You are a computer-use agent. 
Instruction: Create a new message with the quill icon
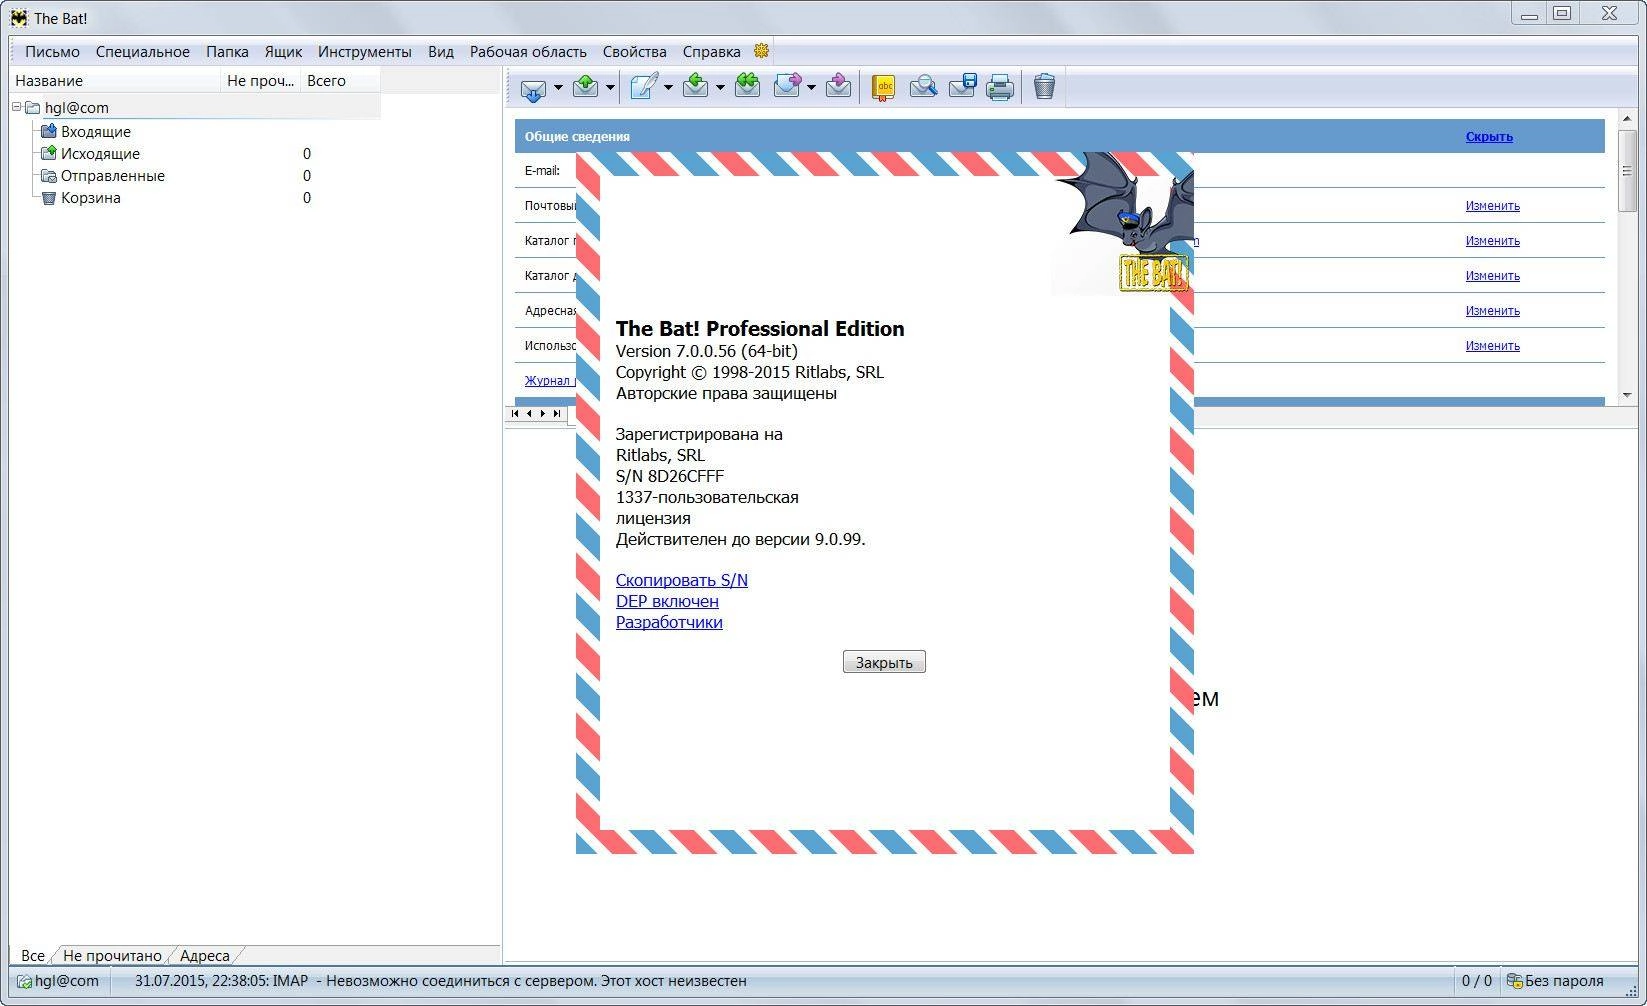[644, 88]
